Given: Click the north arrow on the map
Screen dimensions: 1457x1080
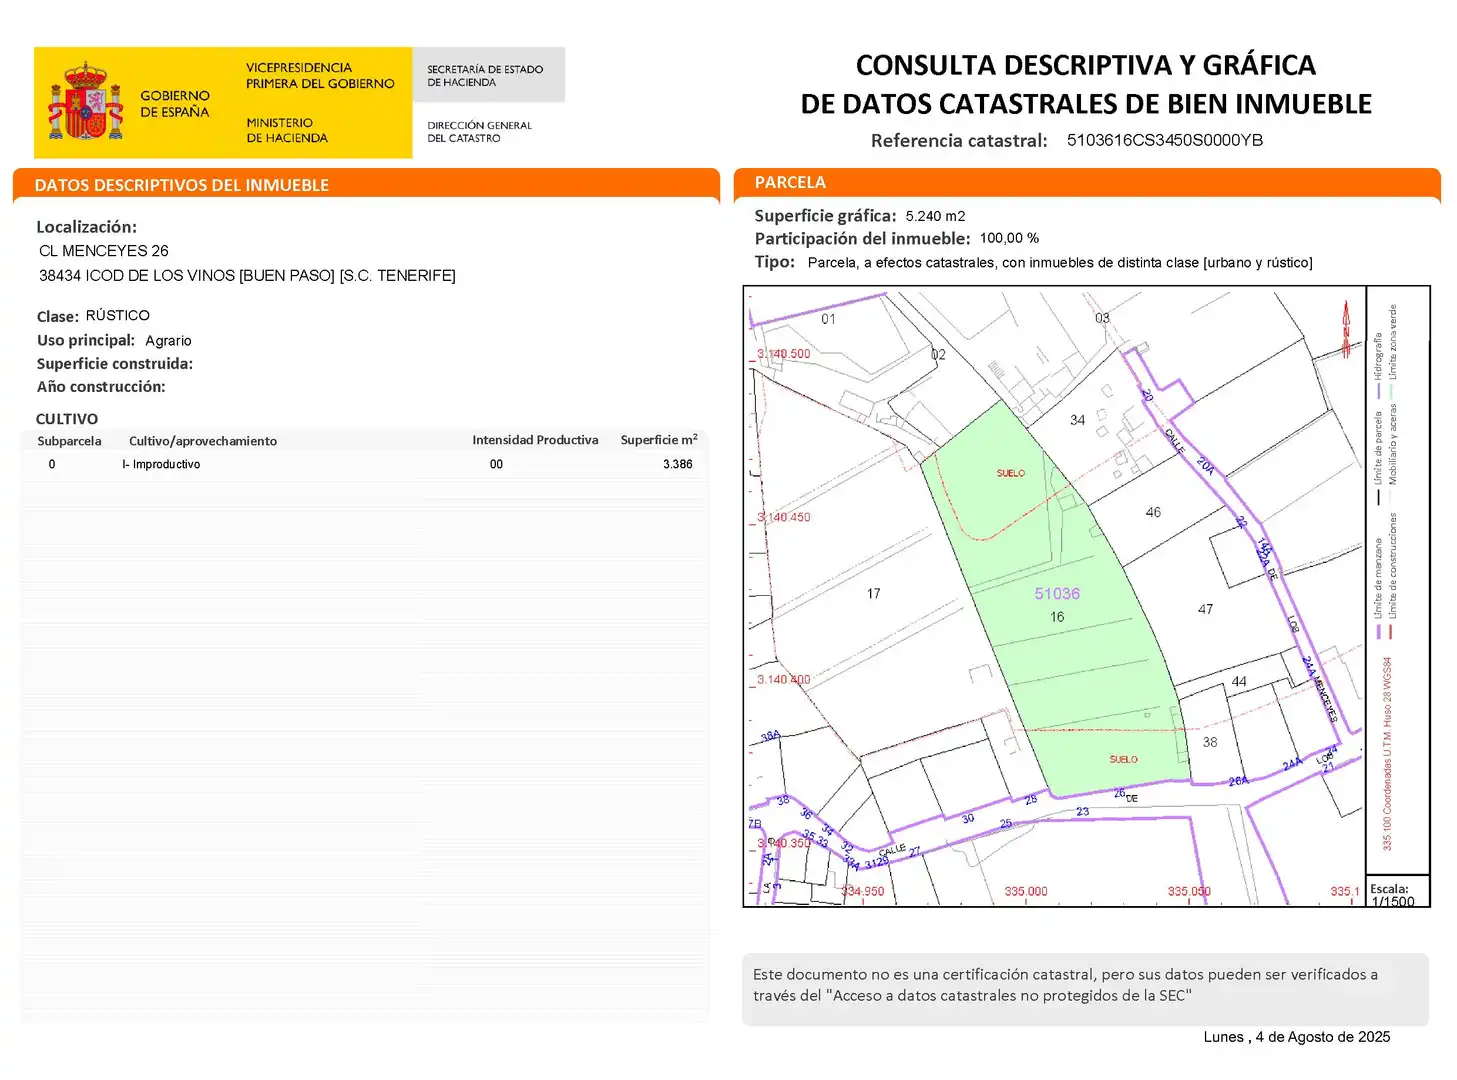Looking at the screenshot, I should coord(1346,329).
